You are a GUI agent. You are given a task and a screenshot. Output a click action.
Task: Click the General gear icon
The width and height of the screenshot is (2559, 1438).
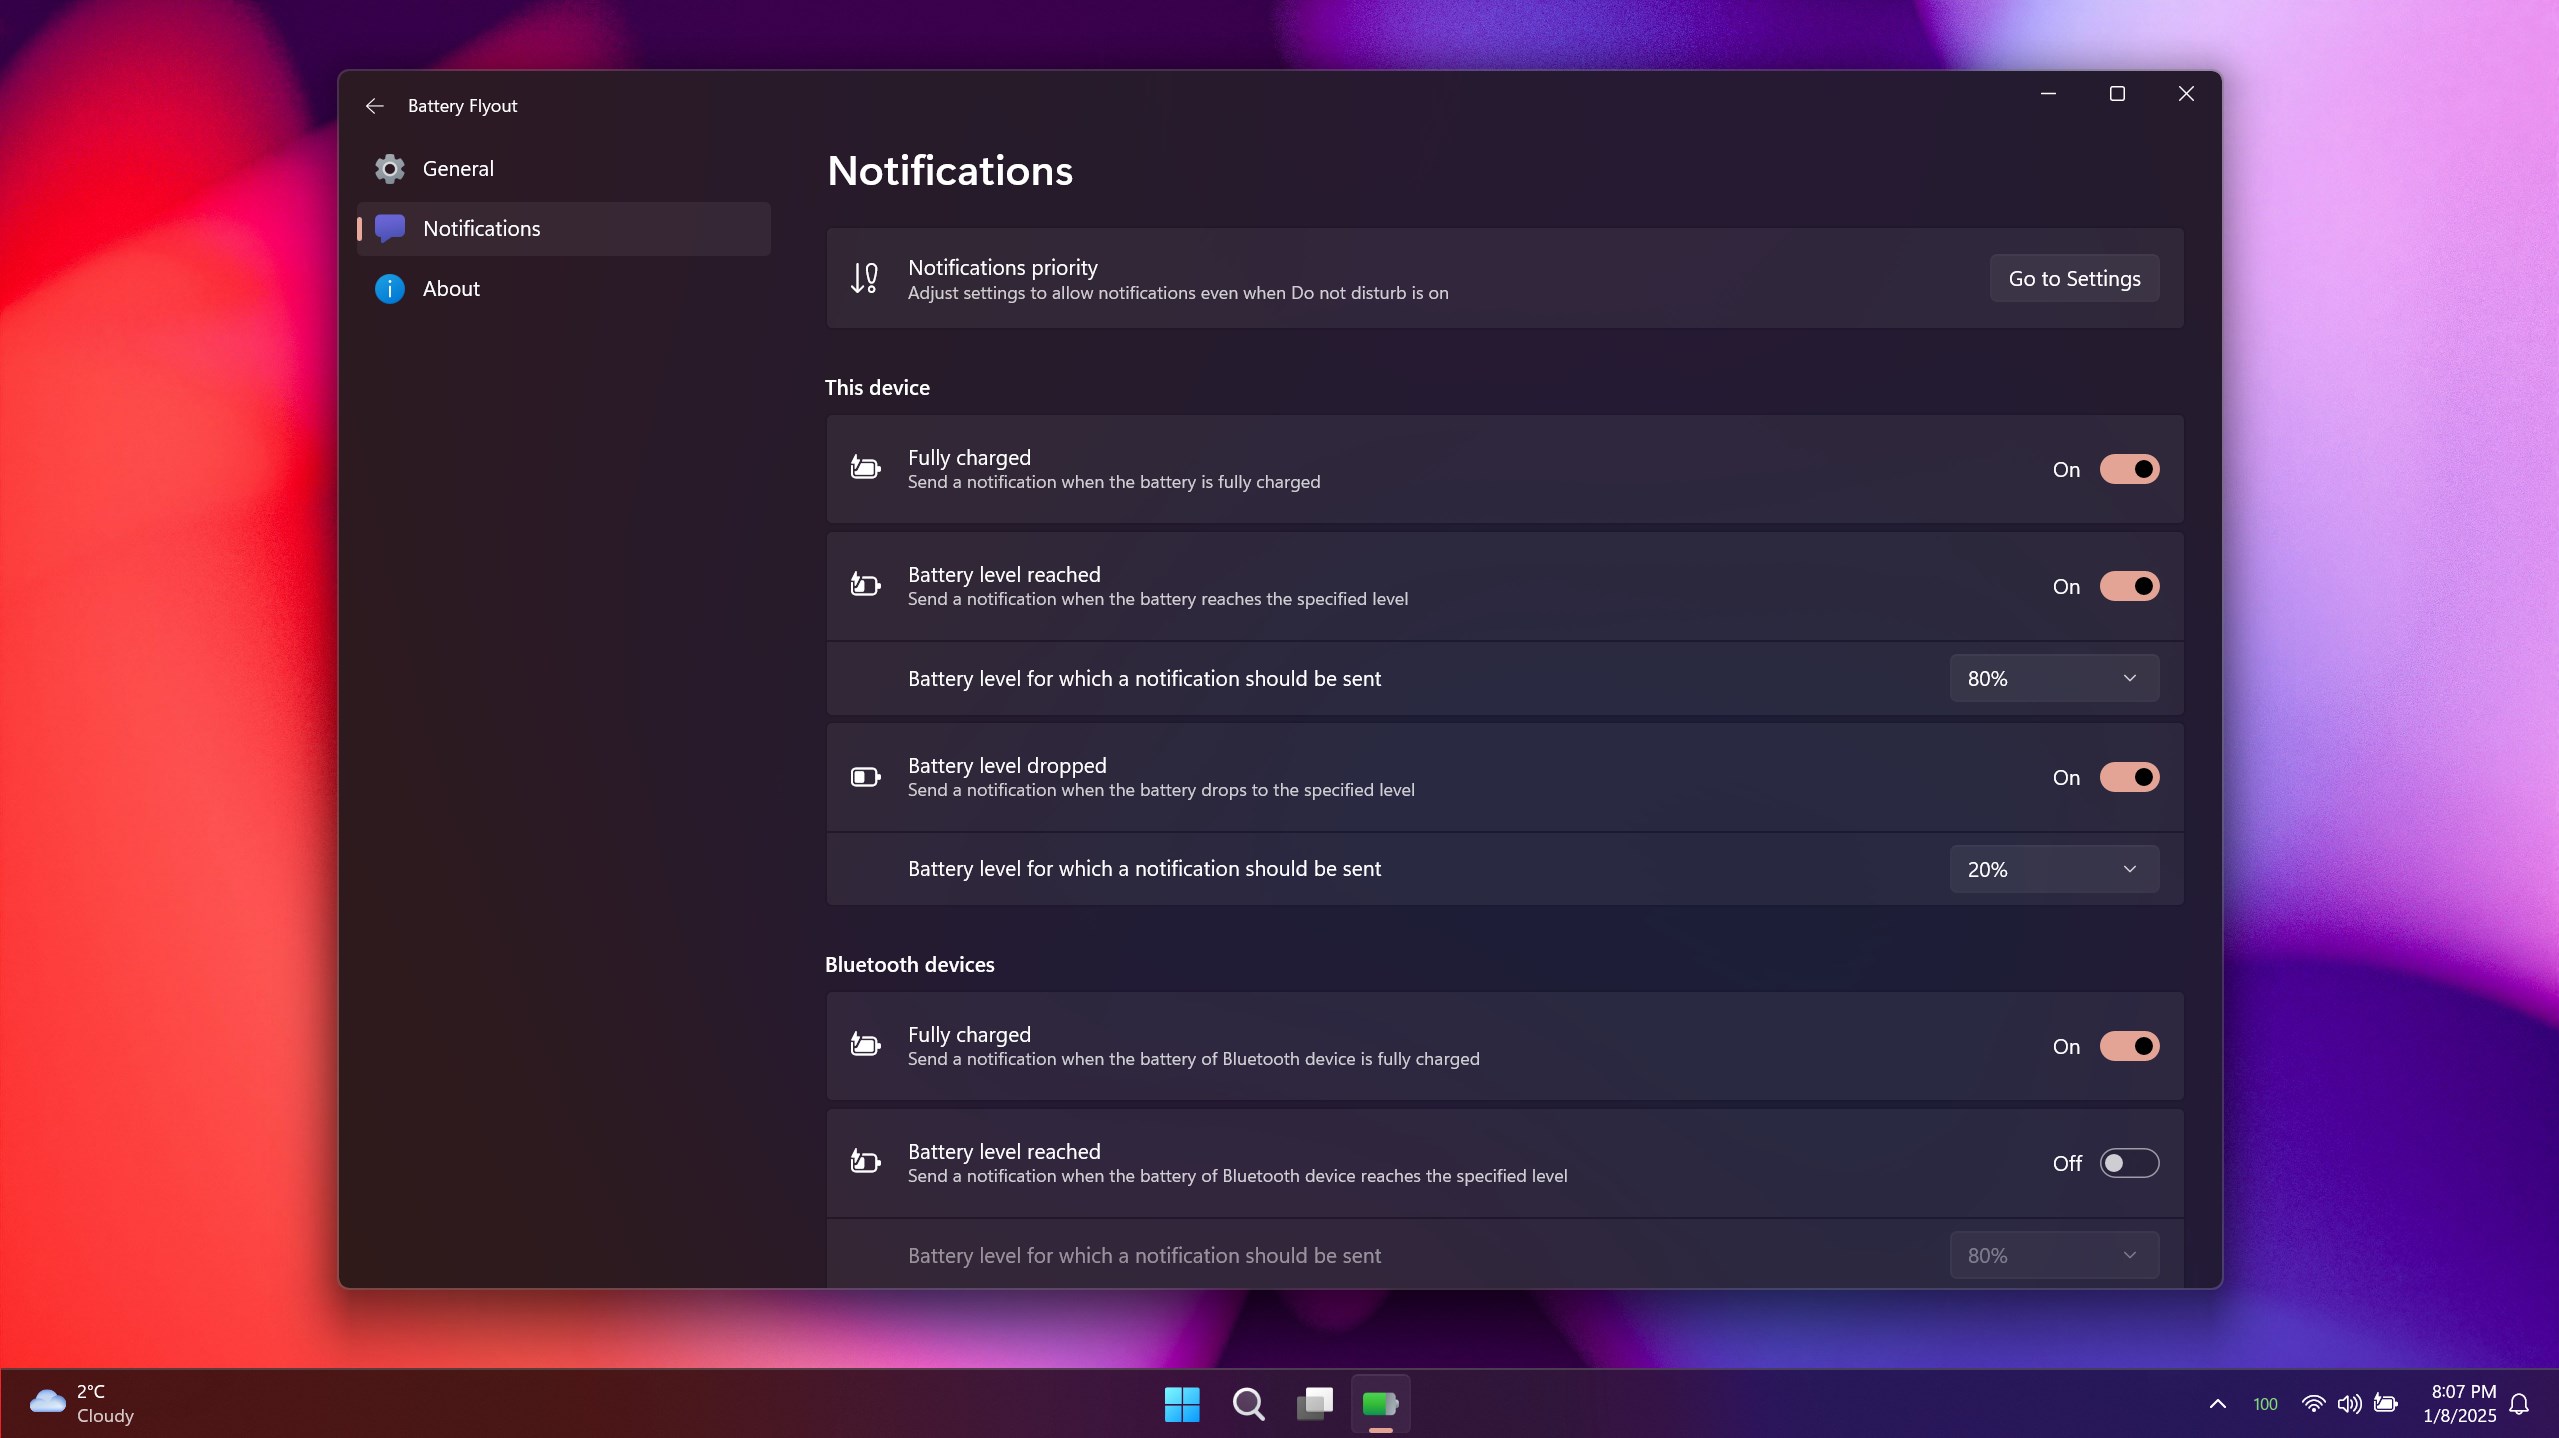click(389, 169)
